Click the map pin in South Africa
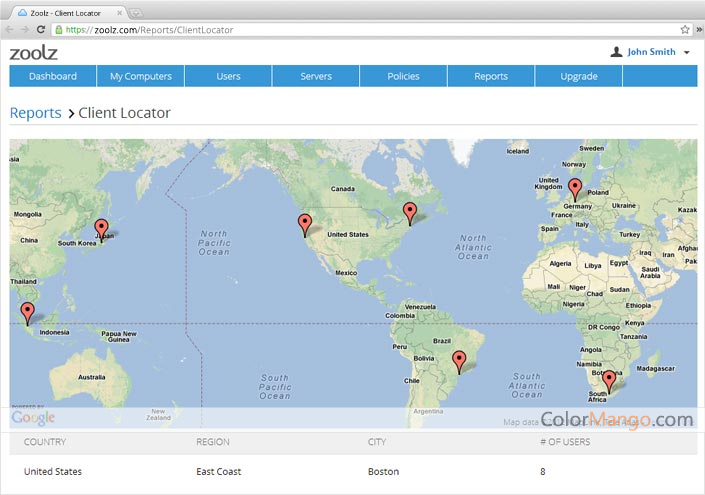Screen dimensions: 705x495 [x=609, y=382]
